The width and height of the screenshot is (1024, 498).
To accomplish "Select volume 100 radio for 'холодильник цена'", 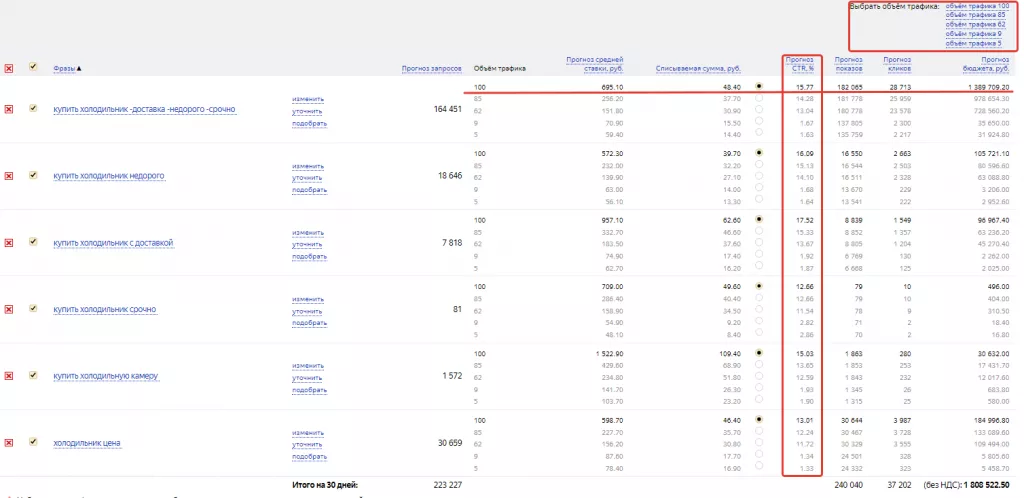I will 759,420.
